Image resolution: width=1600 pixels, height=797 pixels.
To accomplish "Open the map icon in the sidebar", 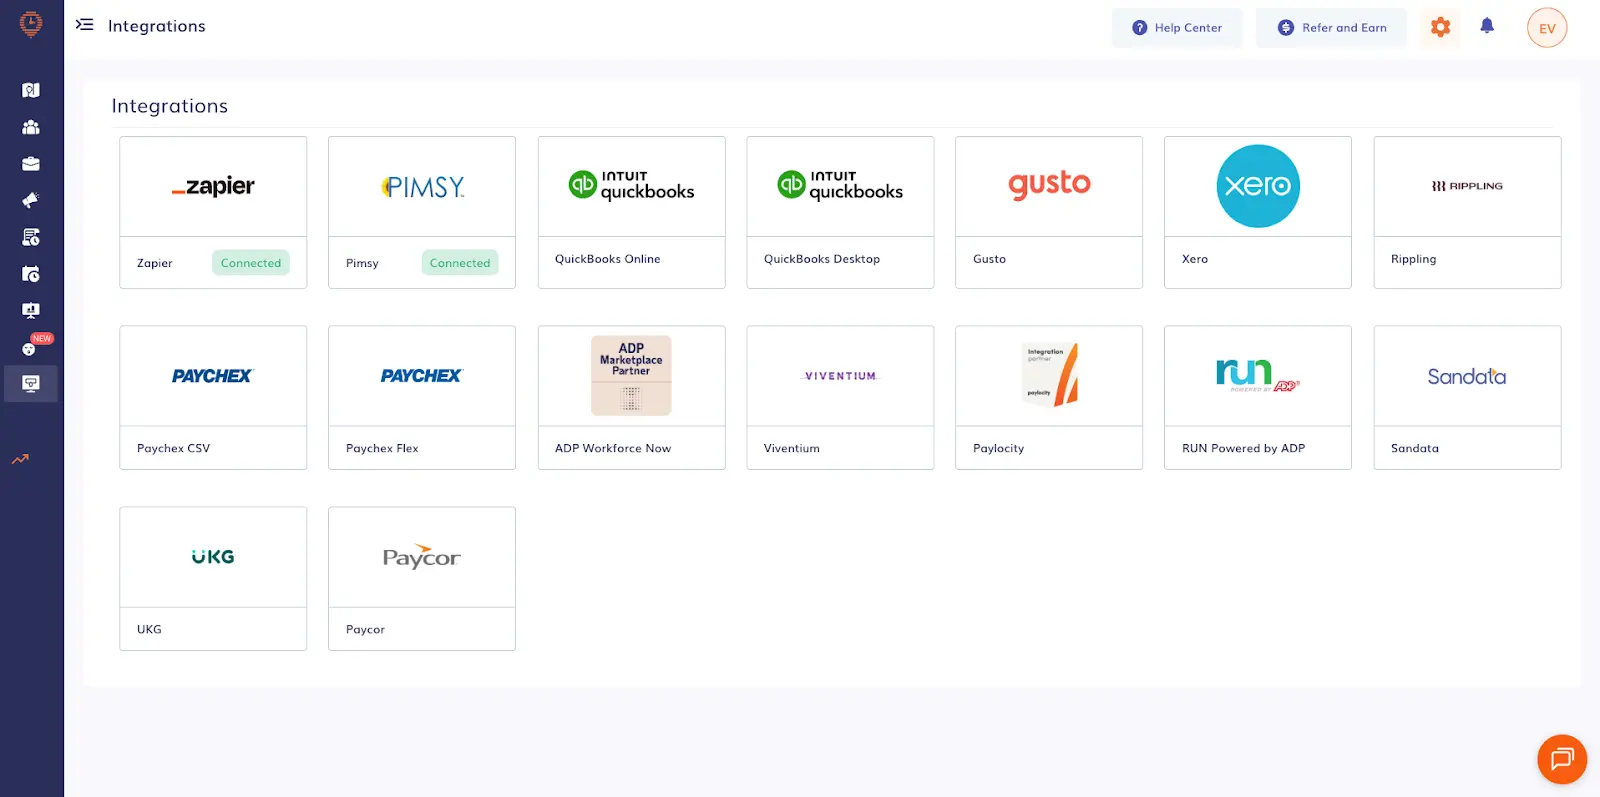I will [x=31, y=90].
